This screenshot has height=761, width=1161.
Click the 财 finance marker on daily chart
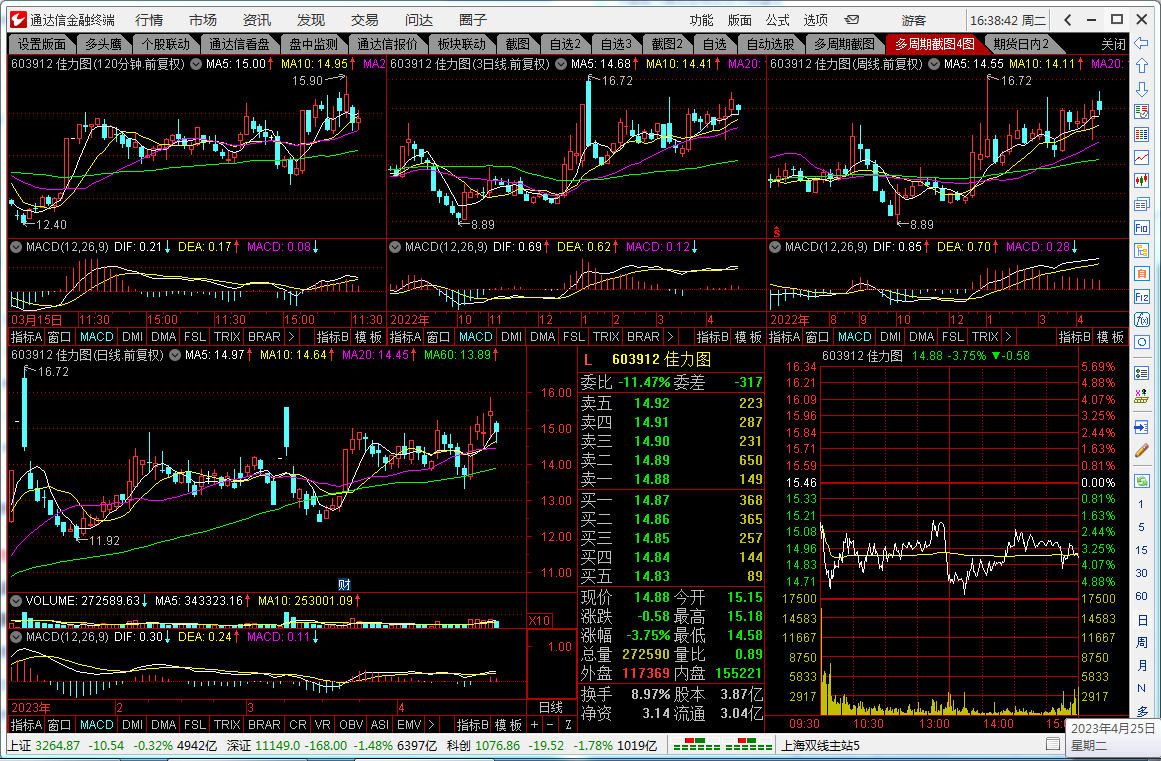click(x=344, y=585)
